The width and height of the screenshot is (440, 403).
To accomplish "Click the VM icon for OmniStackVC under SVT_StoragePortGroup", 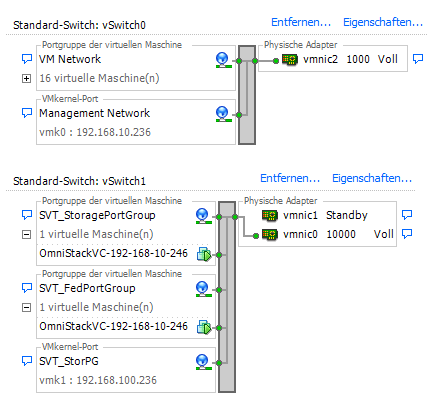I will pos(204,254).
